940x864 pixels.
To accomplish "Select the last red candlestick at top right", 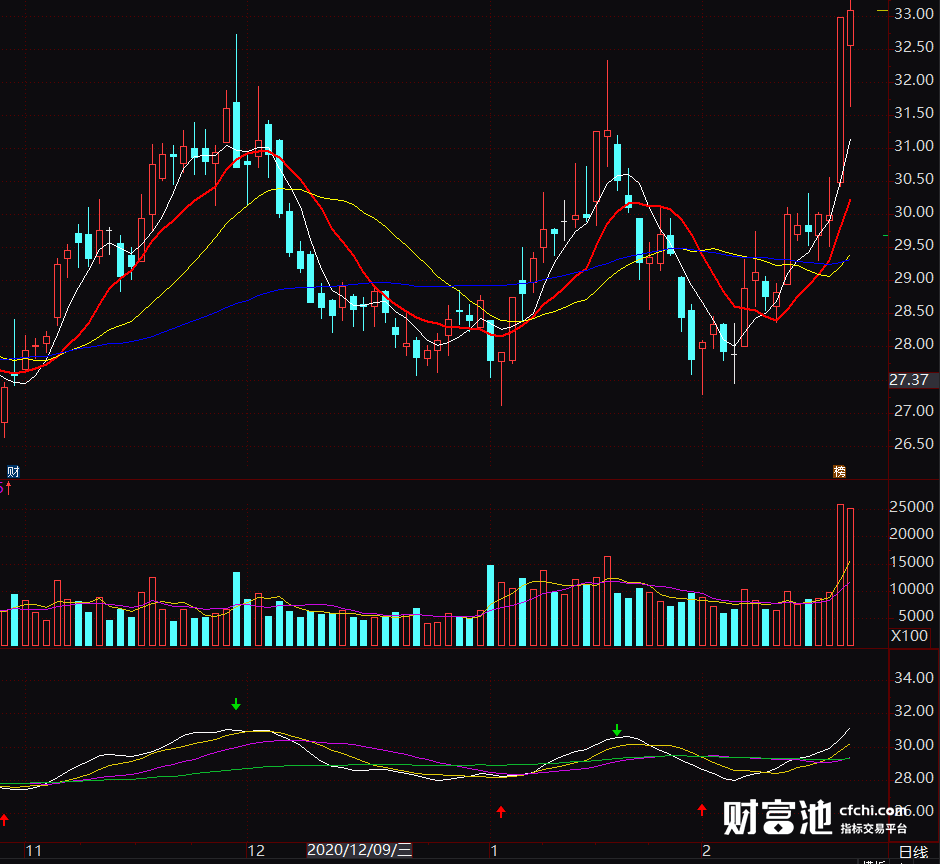I will click(851, 28).
